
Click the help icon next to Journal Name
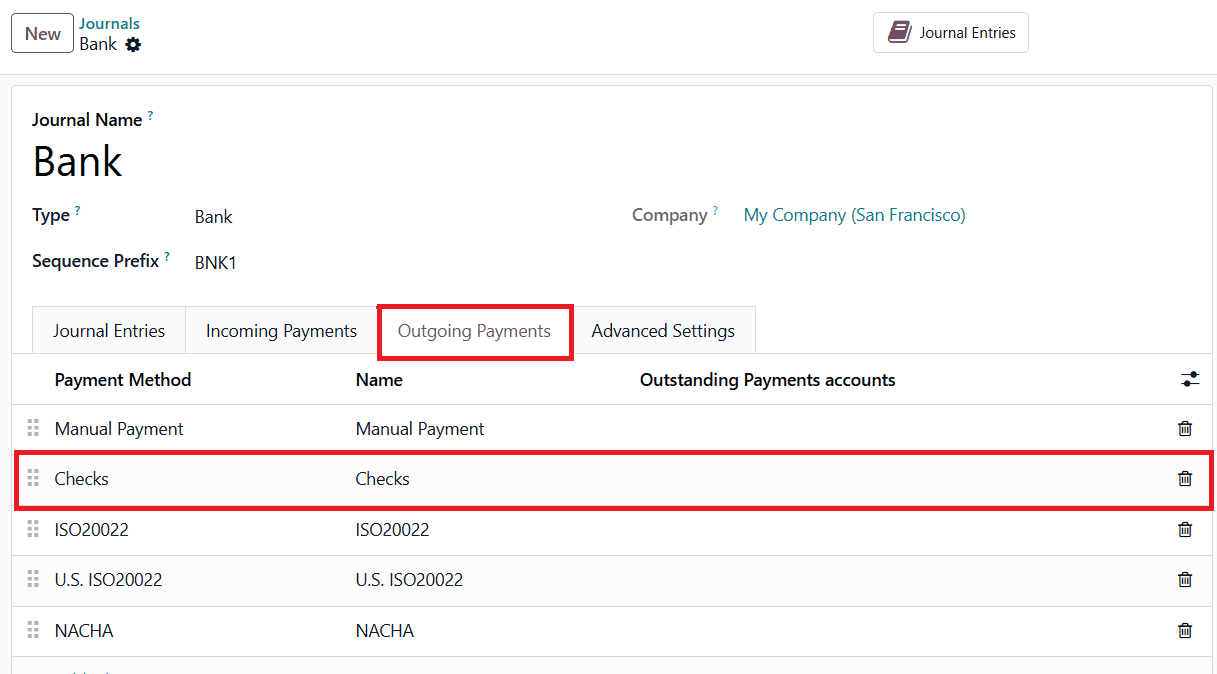click(x=151, y=113)
